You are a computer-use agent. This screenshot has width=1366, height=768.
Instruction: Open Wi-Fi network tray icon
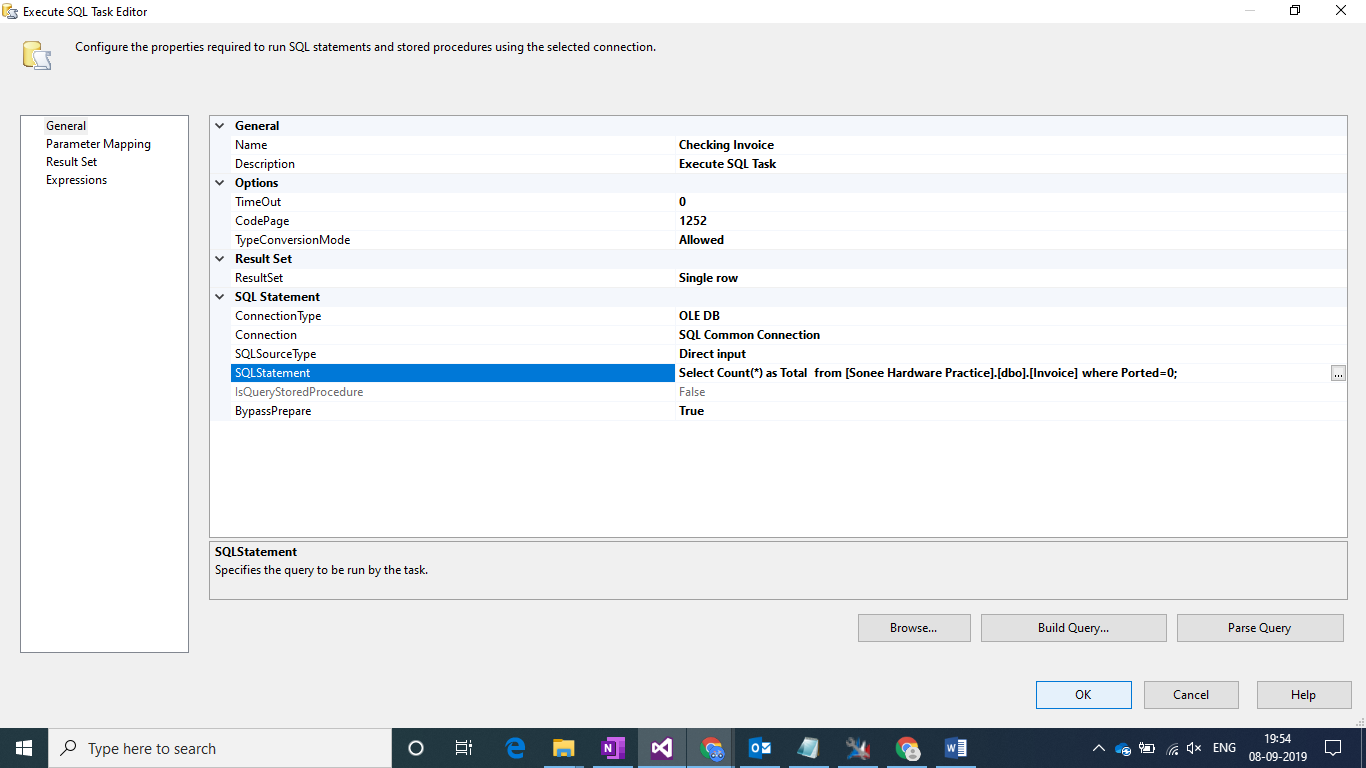(1171, 748)
